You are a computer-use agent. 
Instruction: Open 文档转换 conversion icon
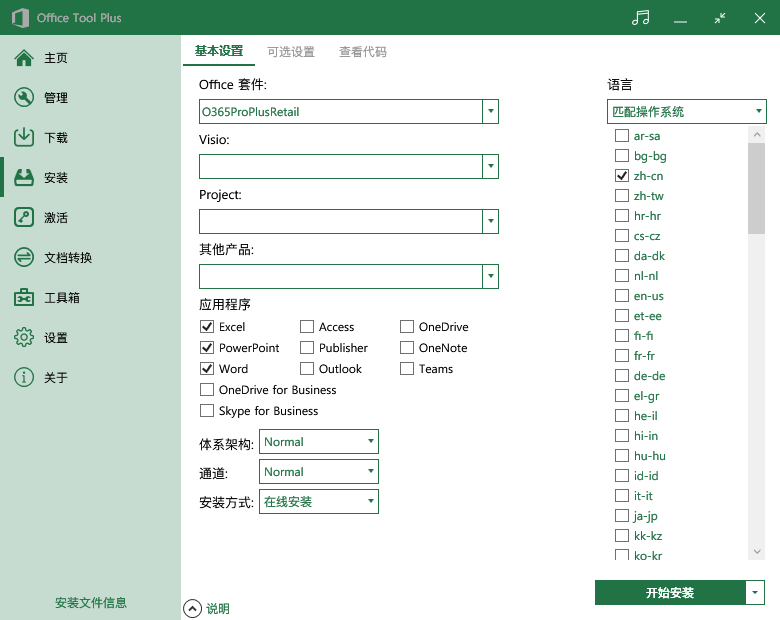click(24, 258)
